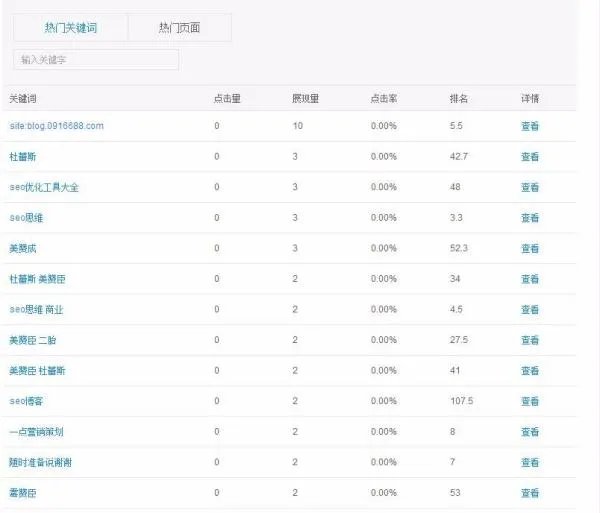Viewport: 600px width, 513px height.
Task: Open keyword link site:blog.0916688.com
Action: click(57, 126)
